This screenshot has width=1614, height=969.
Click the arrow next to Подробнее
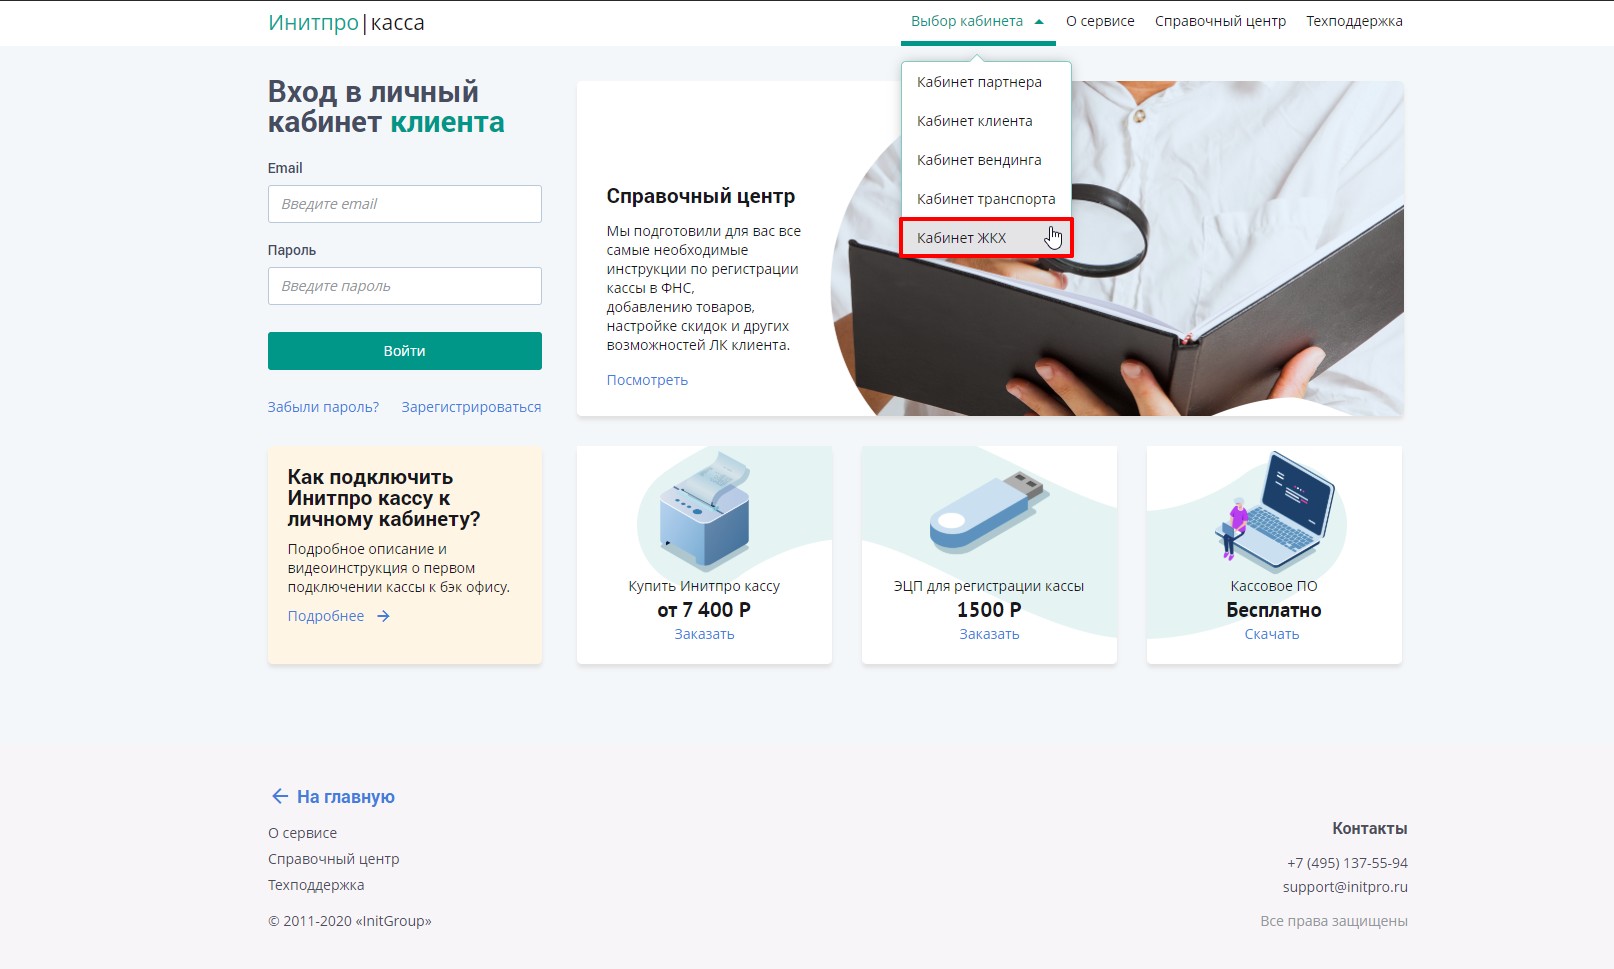[x=383, y=616]
